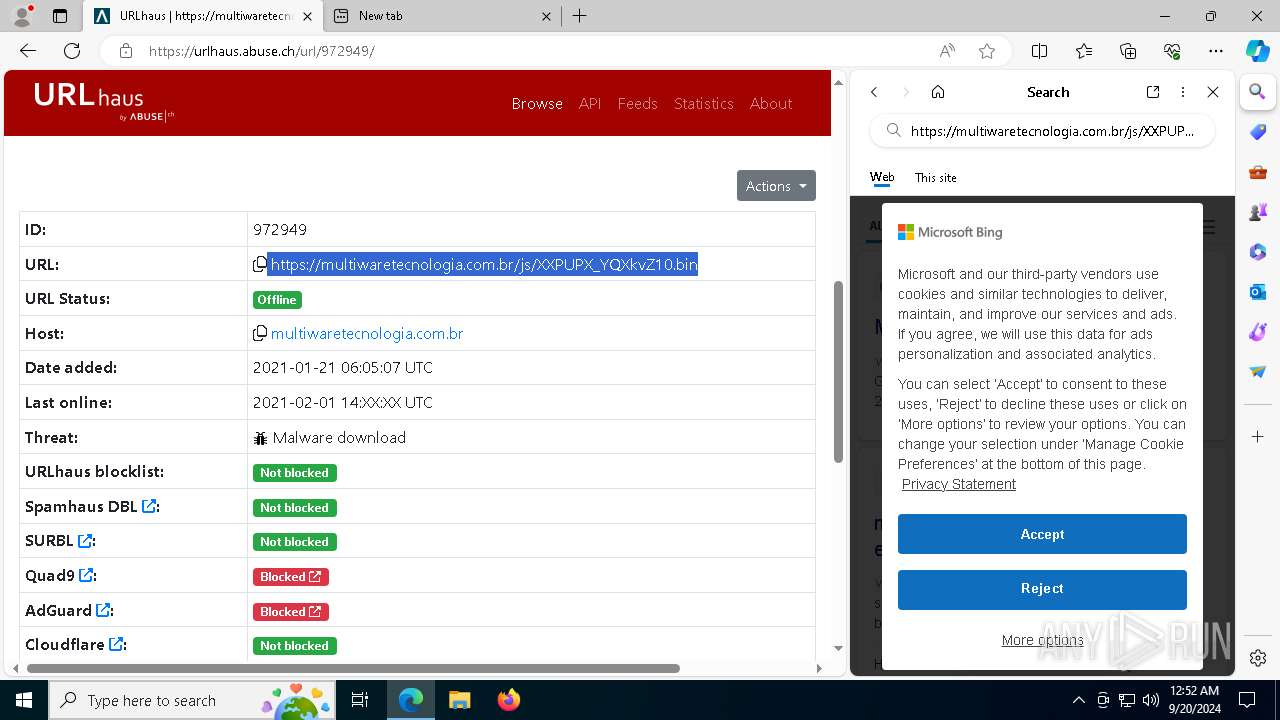Launch Firefox from the taskbar
The width and height of the screenshot is (1280, 720).
click(509, 700)
